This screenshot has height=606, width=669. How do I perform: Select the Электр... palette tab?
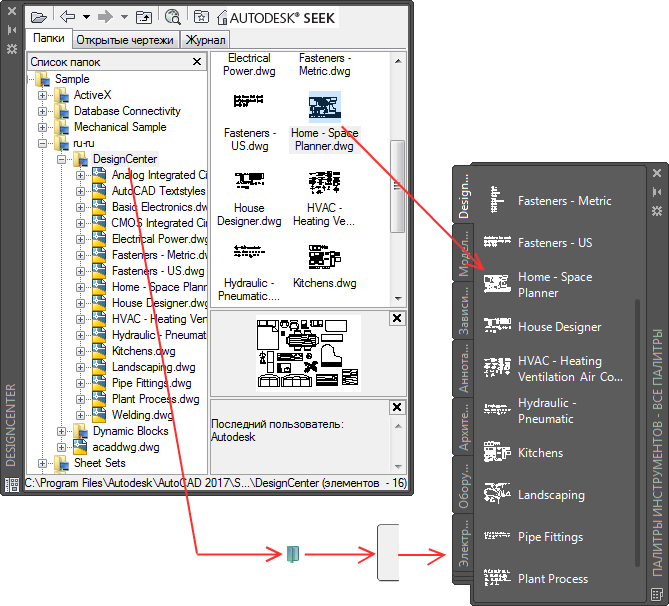coord(463,542)
